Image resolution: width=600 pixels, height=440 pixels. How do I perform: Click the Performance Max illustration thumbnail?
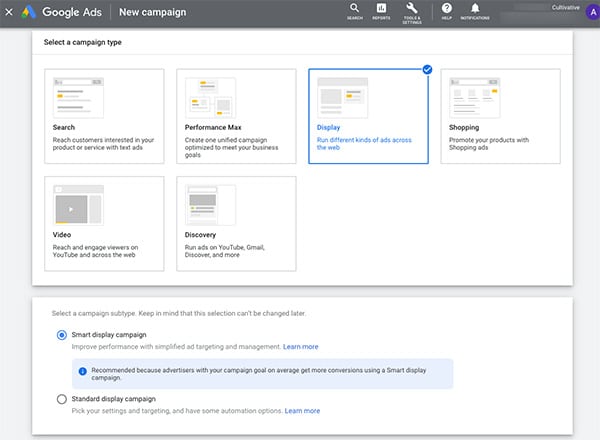click(x=210, y=98)
